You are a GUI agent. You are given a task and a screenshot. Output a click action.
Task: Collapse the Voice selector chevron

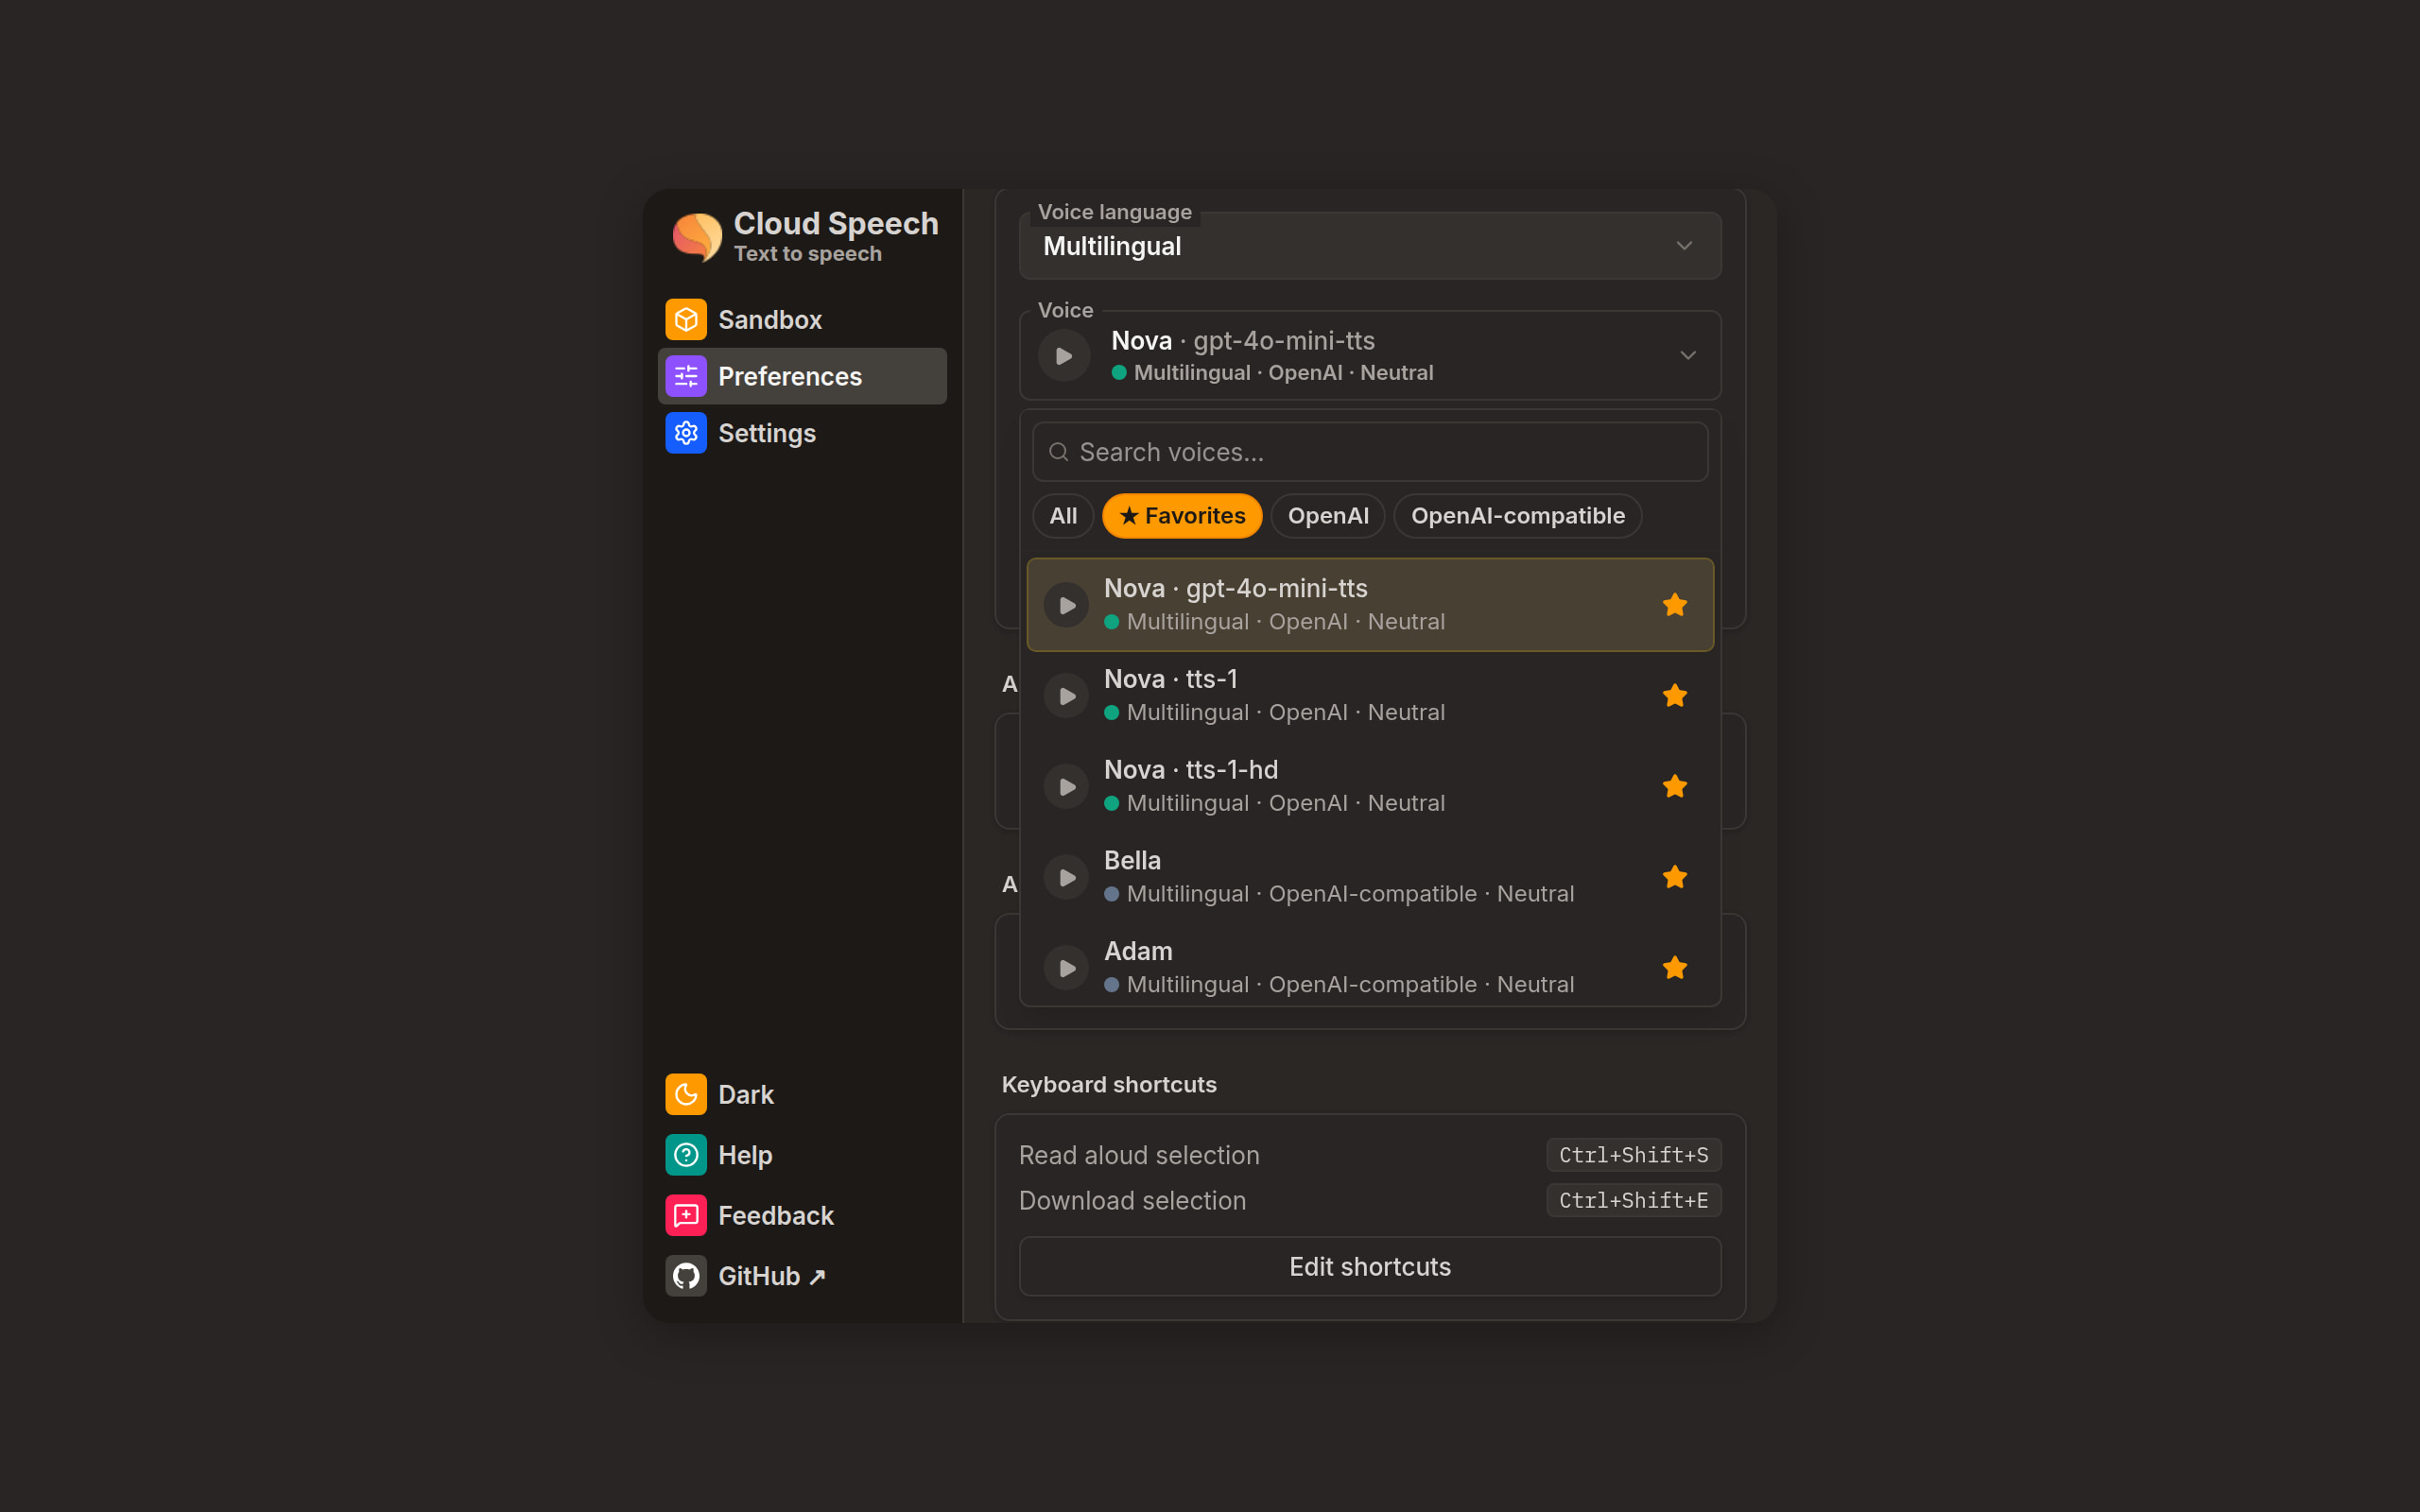point(1688,356)
